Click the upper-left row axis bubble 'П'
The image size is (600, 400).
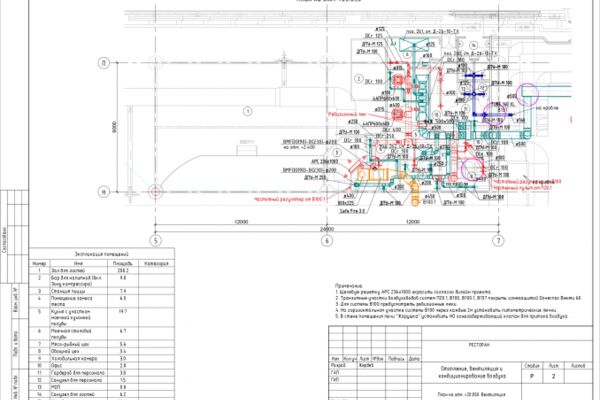(x=104, y=63)
